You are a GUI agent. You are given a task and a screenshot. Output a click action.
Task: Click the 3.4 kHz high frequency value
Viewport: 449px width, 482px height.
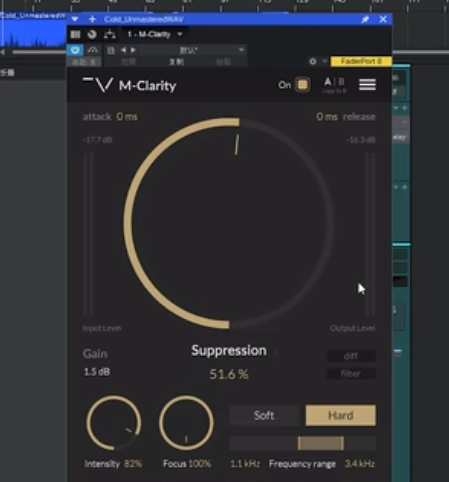(360, 464)
